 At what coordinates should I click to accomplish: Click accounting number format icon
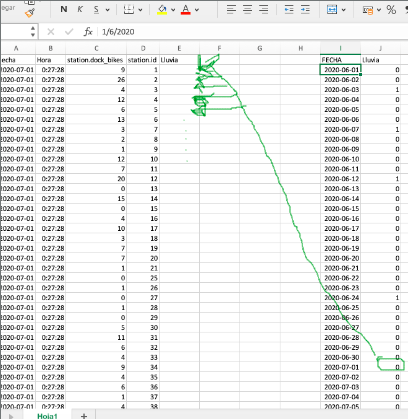pos(368,10)
